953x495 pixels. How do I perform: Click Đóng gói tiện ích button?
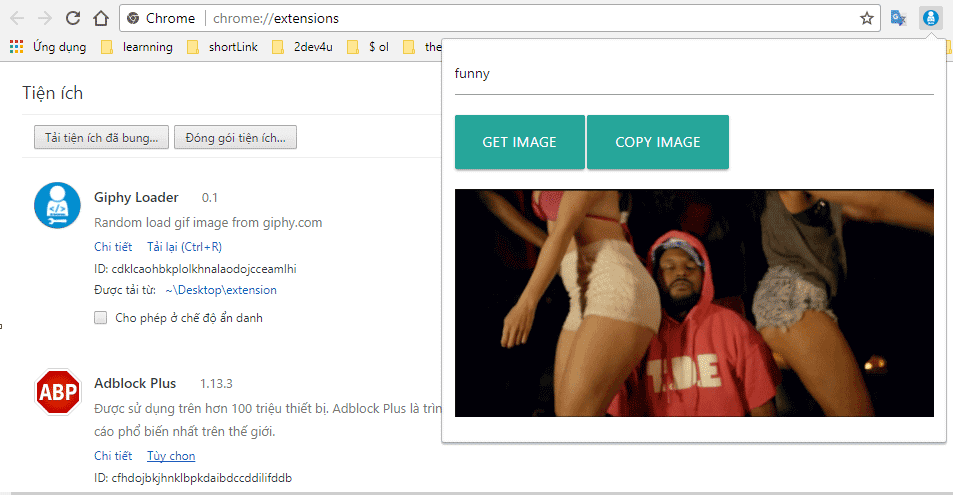point(235,137)
